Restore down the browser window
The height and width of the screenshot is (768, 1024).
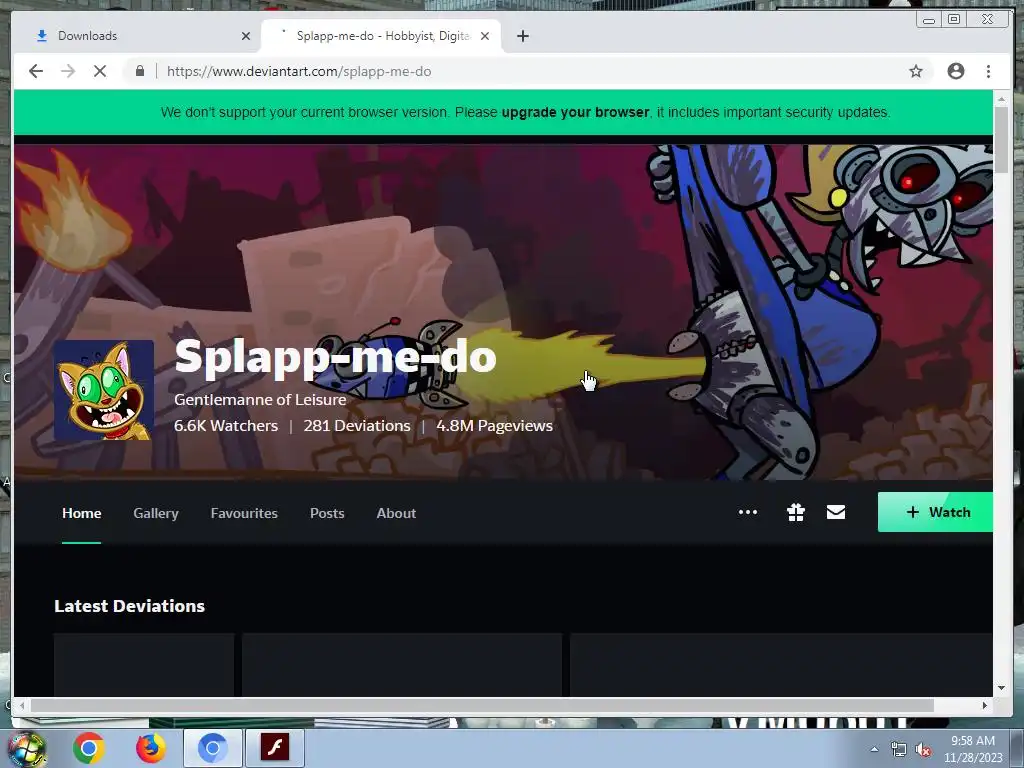tap(954, 20)
